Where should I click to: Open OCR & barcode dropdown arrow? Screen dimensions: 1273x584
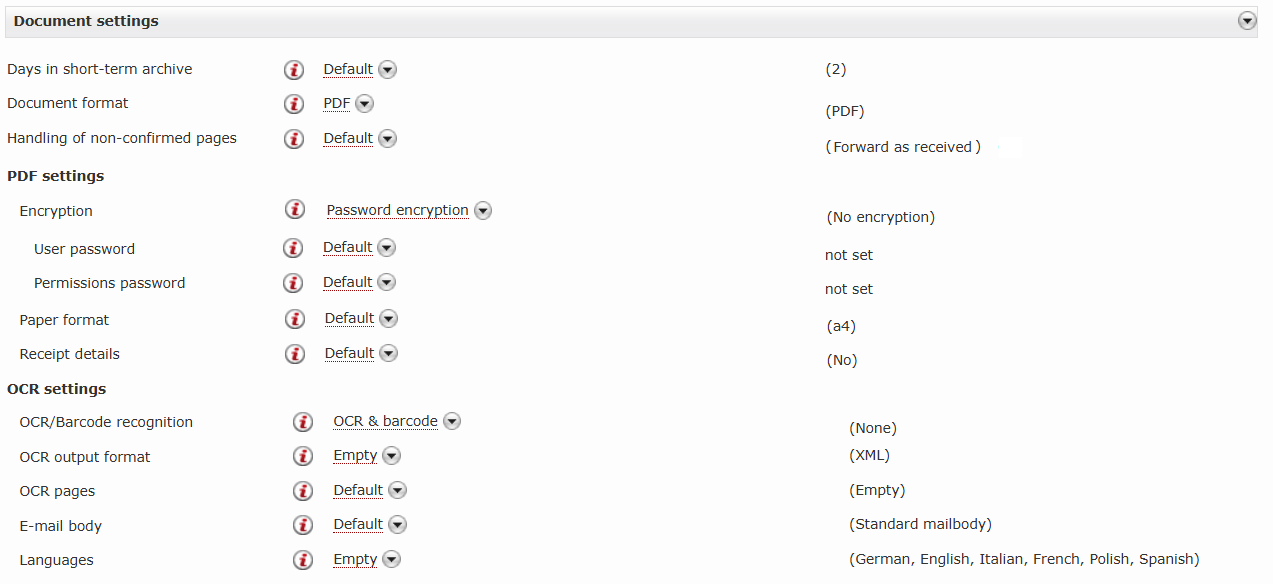pyautogui.click(x=452, y=422)
